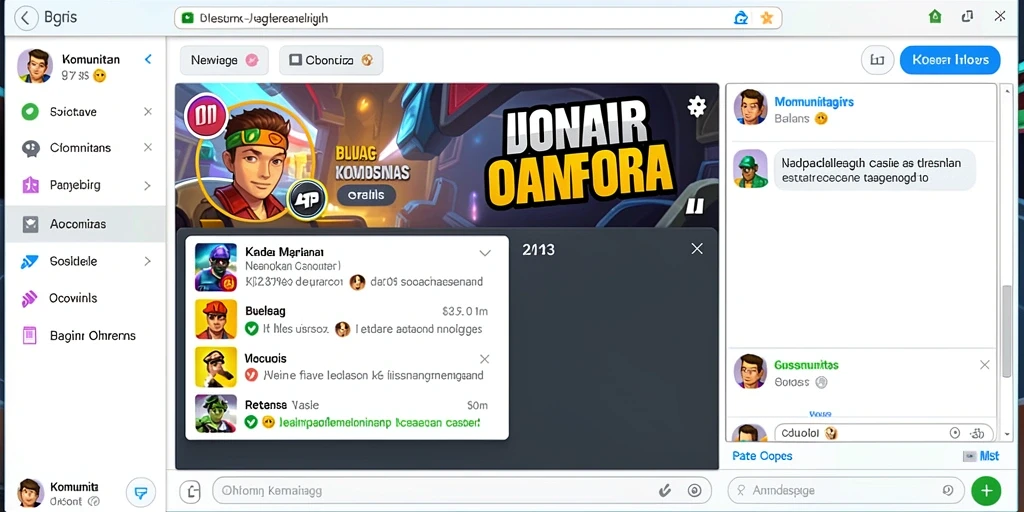Click the settings gear on banner
Screen dimensions: 1024x512
click(x=697, y=106)
